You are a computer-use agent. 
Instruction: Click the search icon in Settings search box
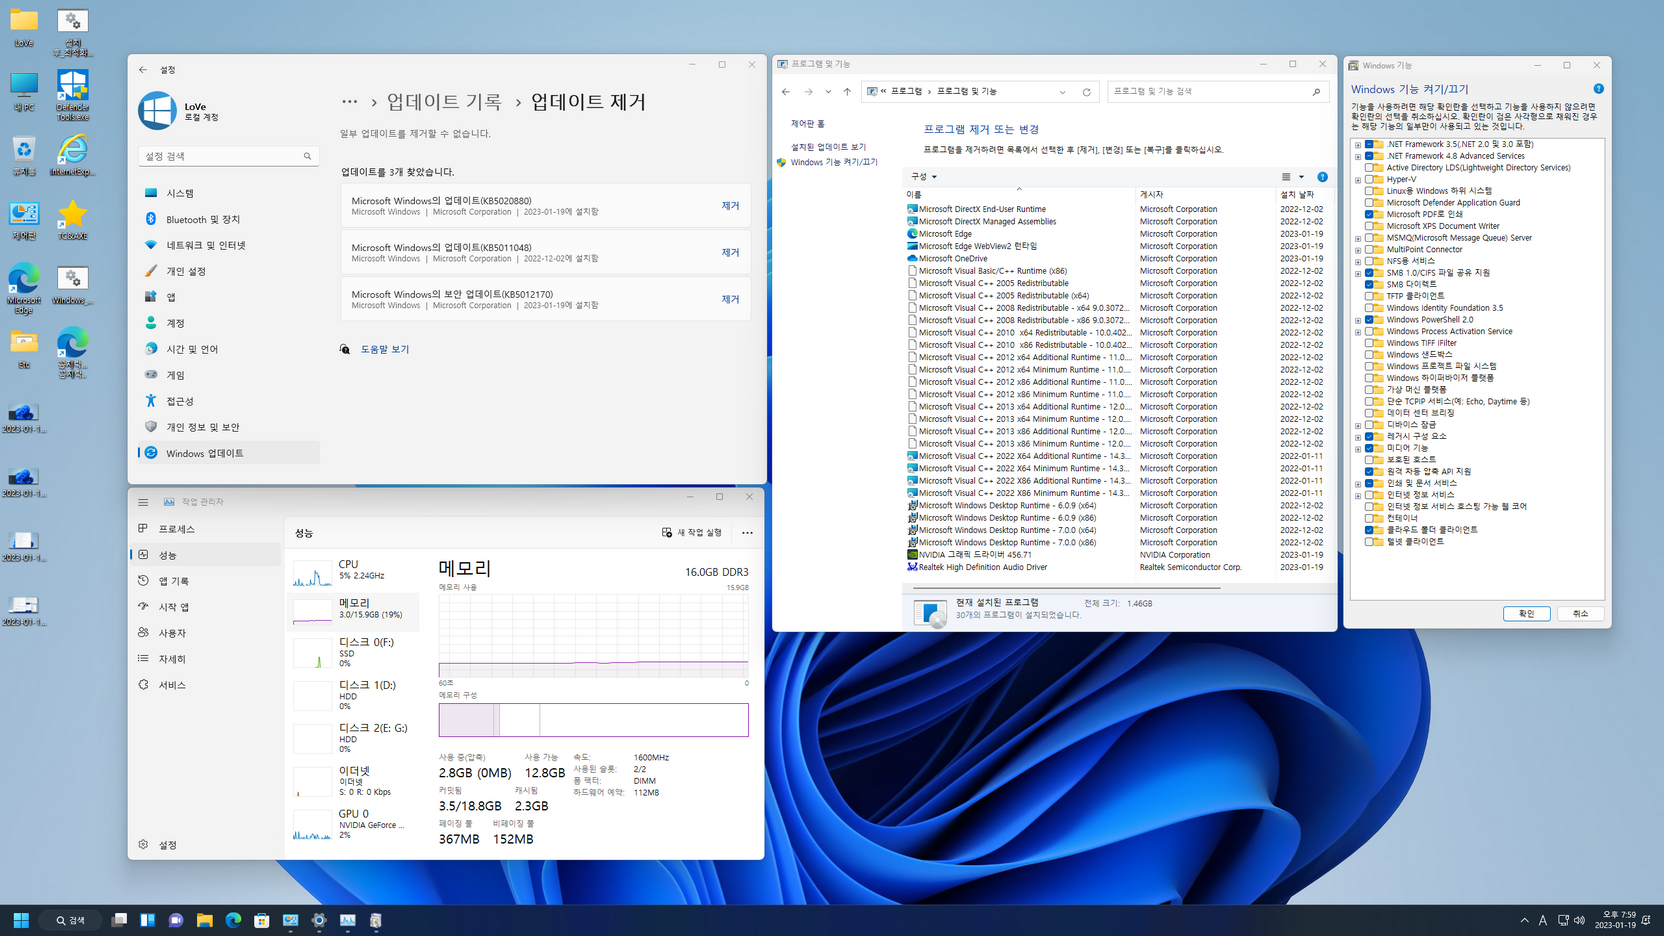click(307, 156)
